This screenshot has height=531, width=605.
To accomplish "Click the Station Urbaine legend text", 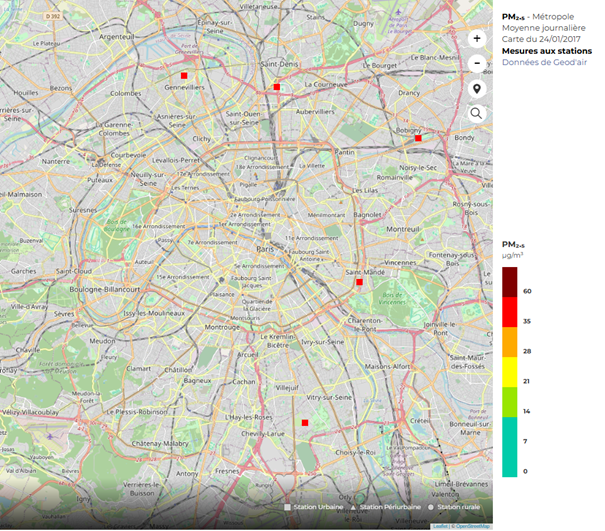I will click(318, 507).
